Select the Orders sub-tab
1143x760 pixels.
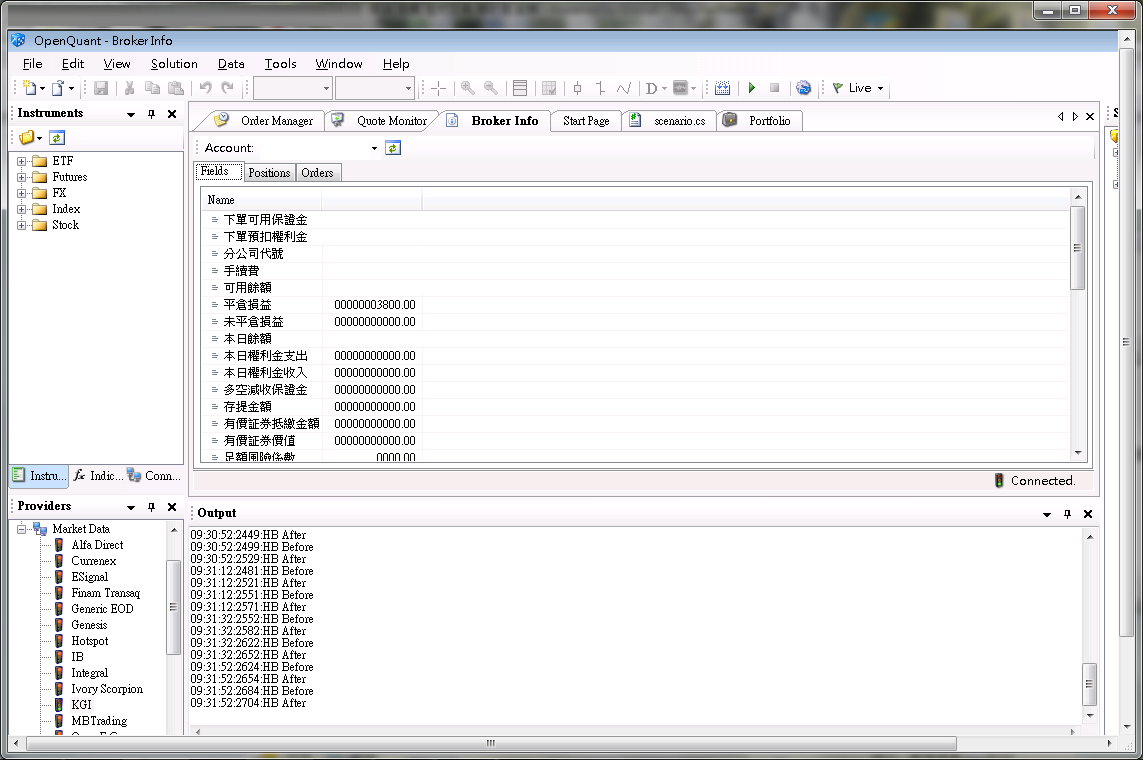click(x=317, y=173)
